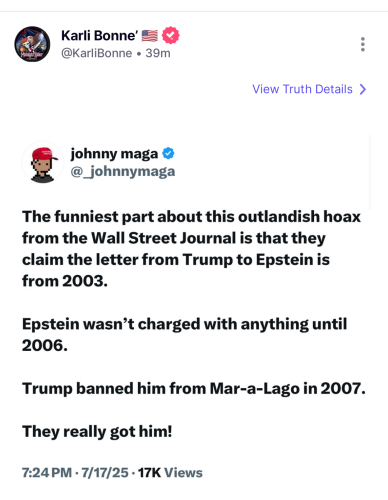Open Karli Bonne' profile avatar
This screenshot has height=500, width=388.
[32, 44]
